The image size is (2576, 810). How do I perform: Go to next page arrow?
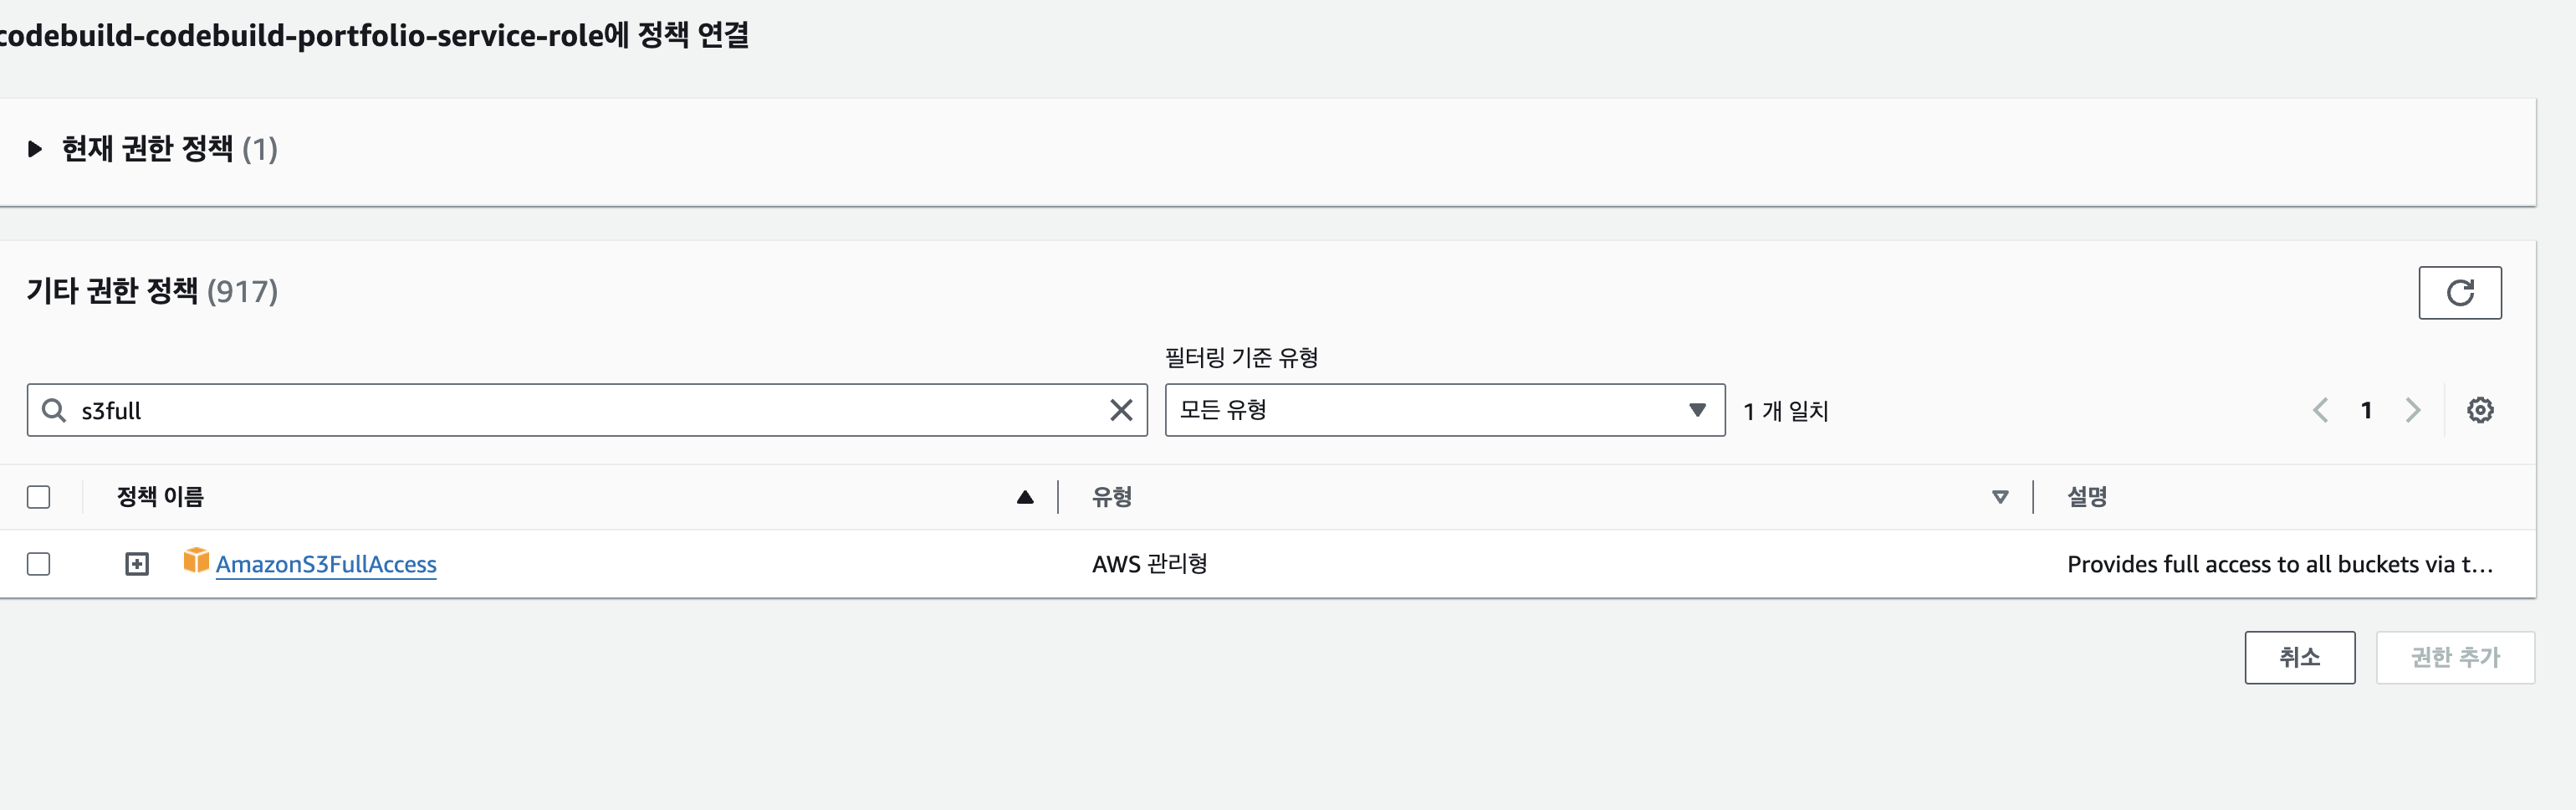2413,410
